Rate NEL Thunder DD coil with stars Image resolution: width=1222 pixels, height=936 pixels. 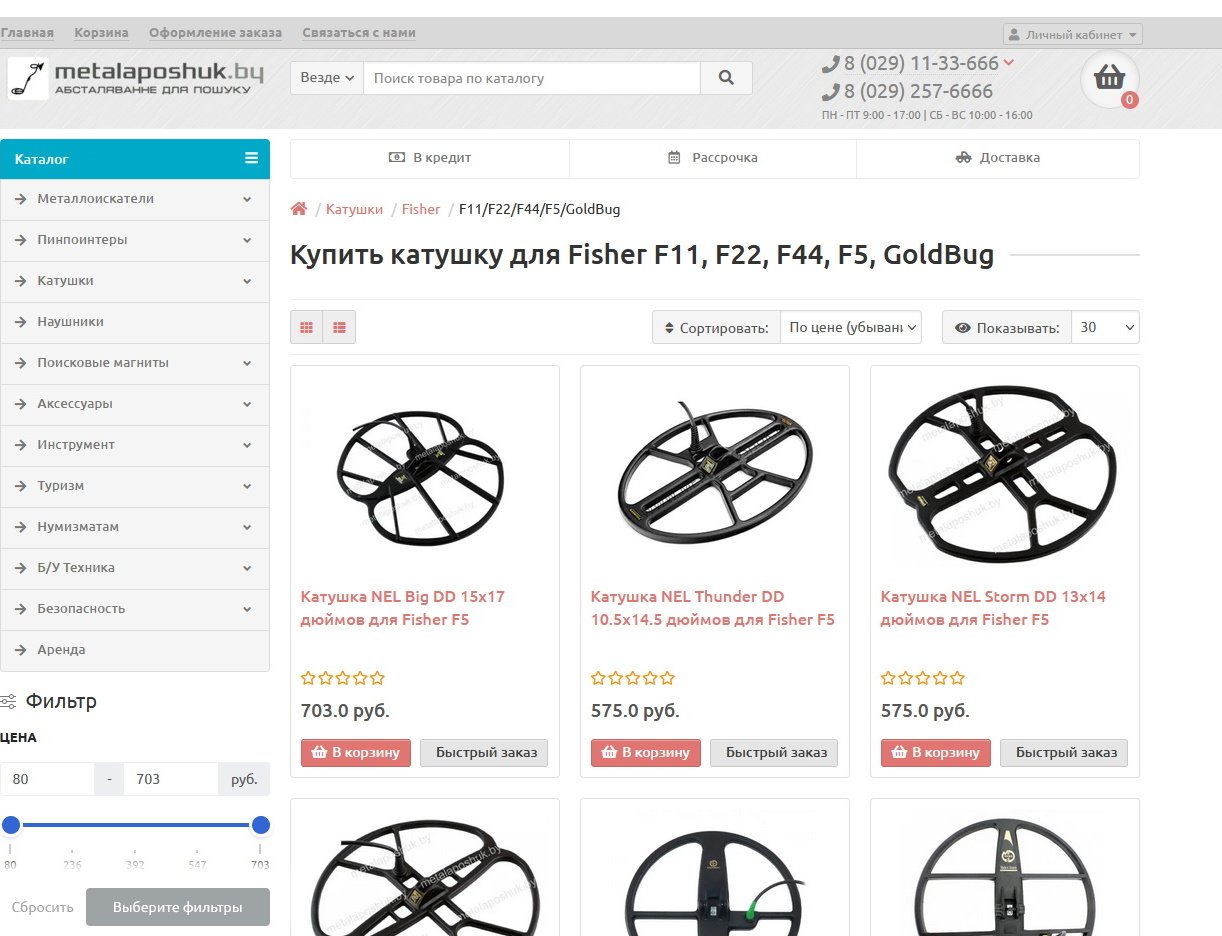(x=632, y=678)
